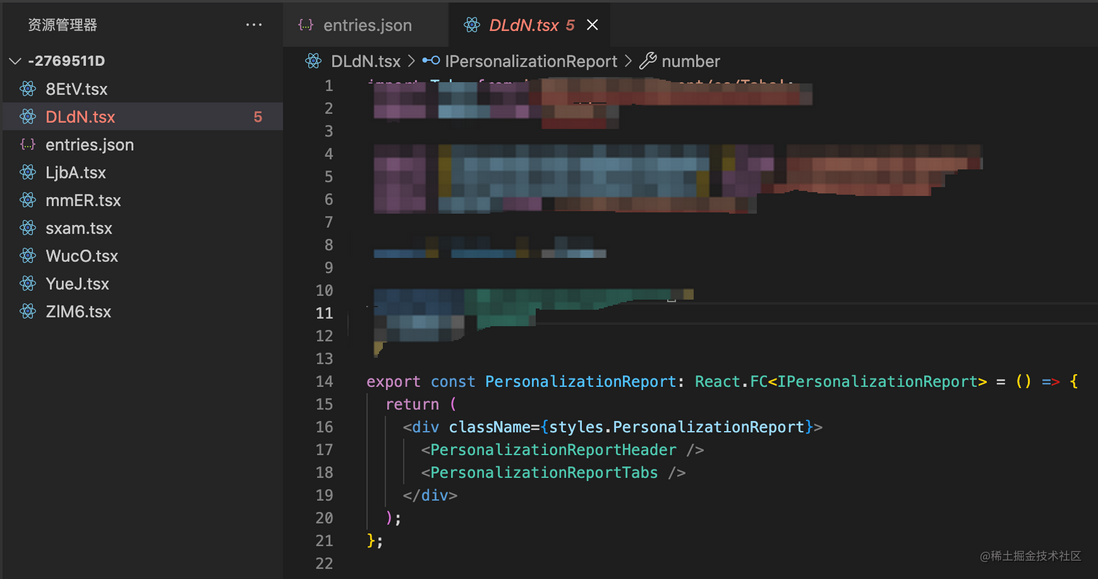Image resolution: width=1098 pixels, height=579 pixels.
Task: Click the return keyword on line 15
Action: pos(412,404)
